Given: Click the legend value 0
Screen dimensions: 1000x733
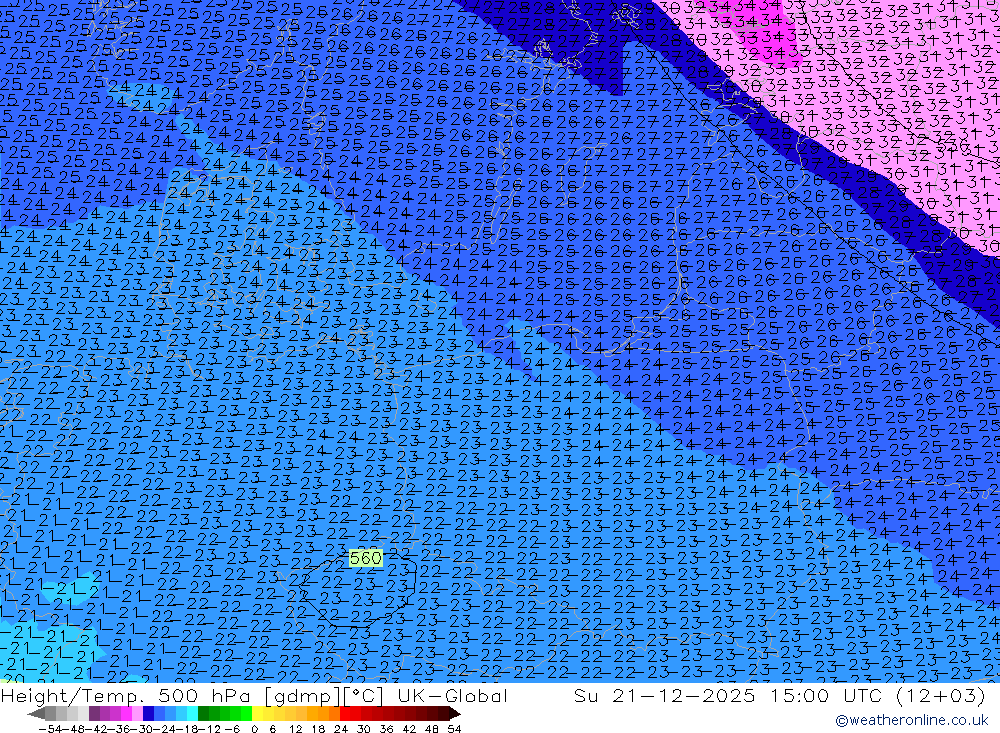Looking at the screenshot, I should (x=254, y=729).
